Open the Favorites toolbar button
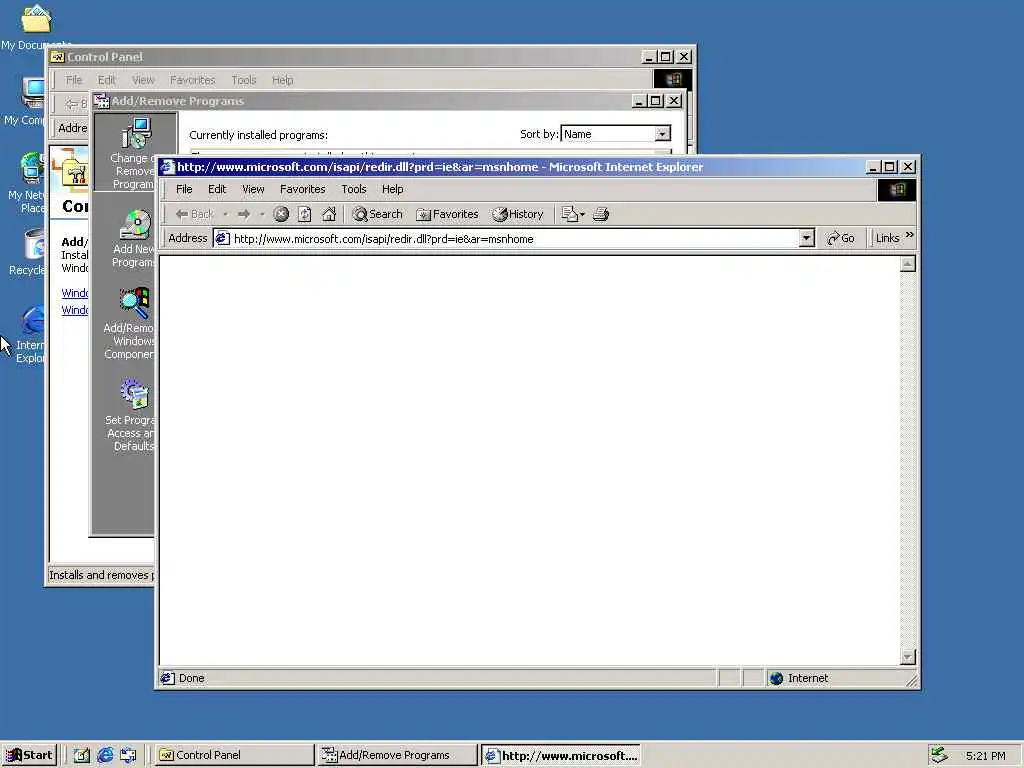The height and width of the screenshot is (768, 1024). [447, 214]
